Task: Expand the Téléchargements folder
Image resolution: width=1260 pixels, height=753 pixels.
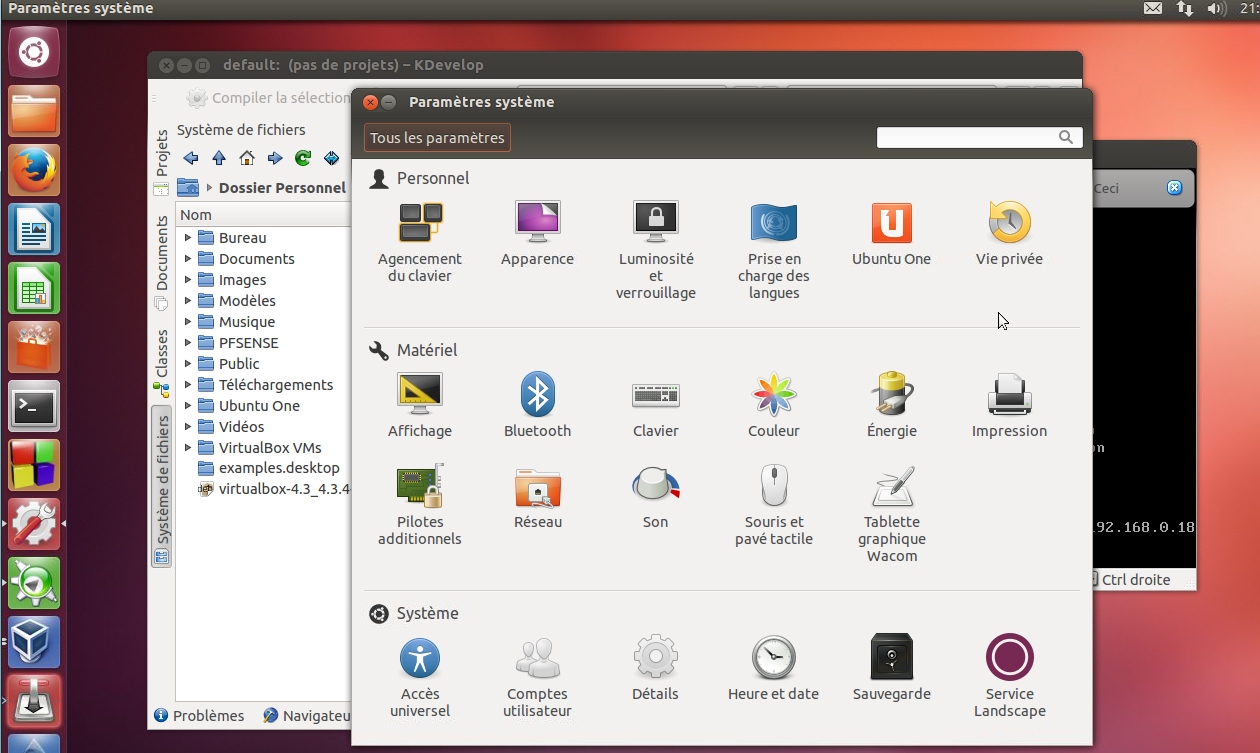Action: (x=187, y=385)
